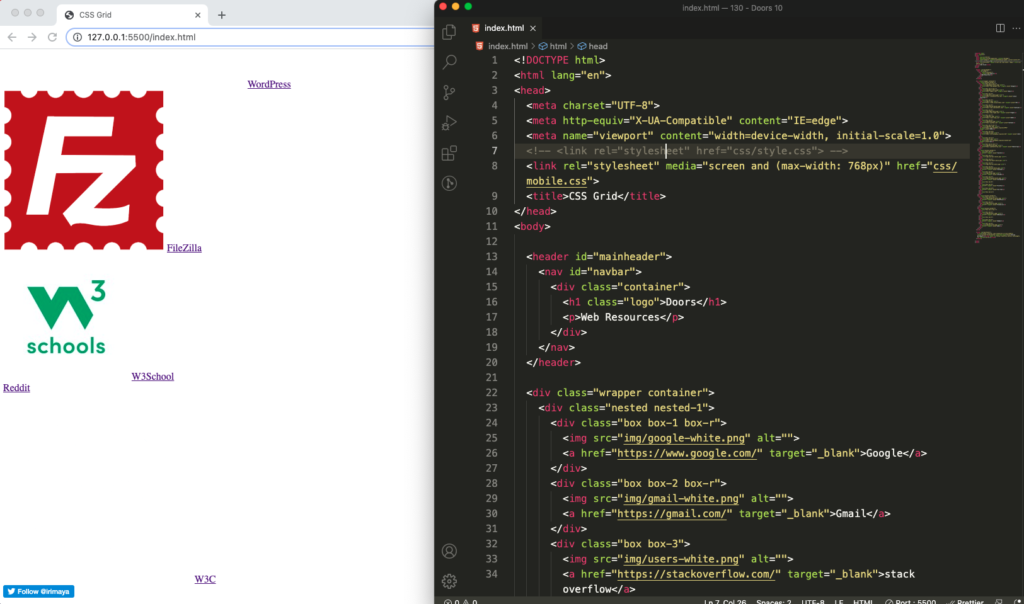Click the meta charset UTF-8 line
The image size is (1024, 604).
tap(593, 105)
